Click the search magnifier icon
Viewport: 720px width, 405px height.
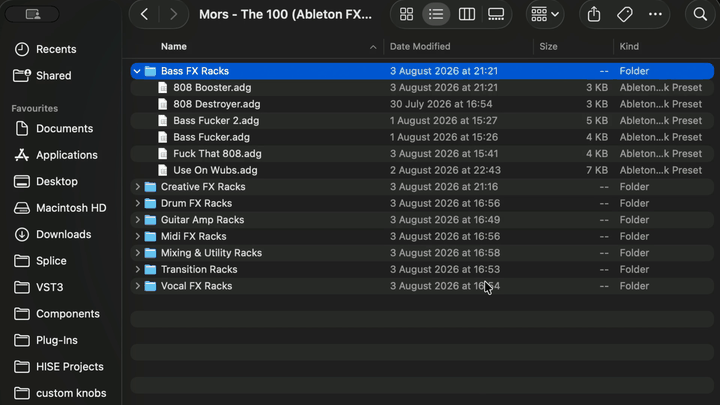pos(700,14)
